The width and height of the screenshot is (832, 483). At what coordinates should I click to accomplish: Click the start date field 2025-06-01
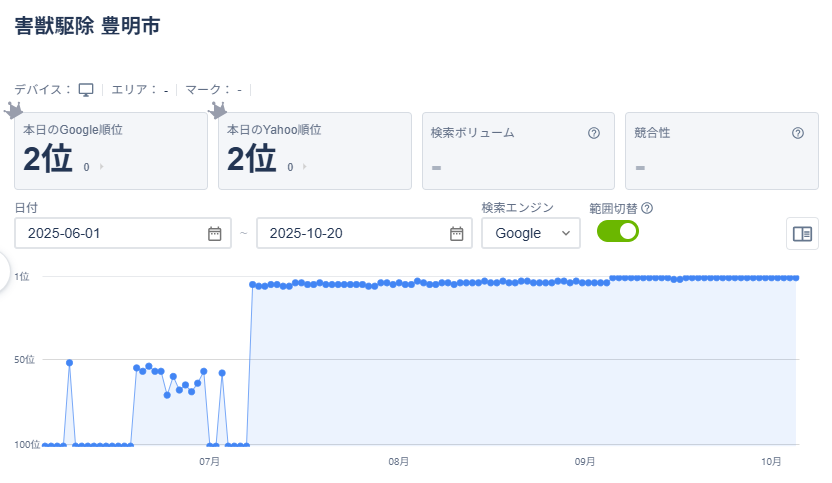tap(110, 233)
